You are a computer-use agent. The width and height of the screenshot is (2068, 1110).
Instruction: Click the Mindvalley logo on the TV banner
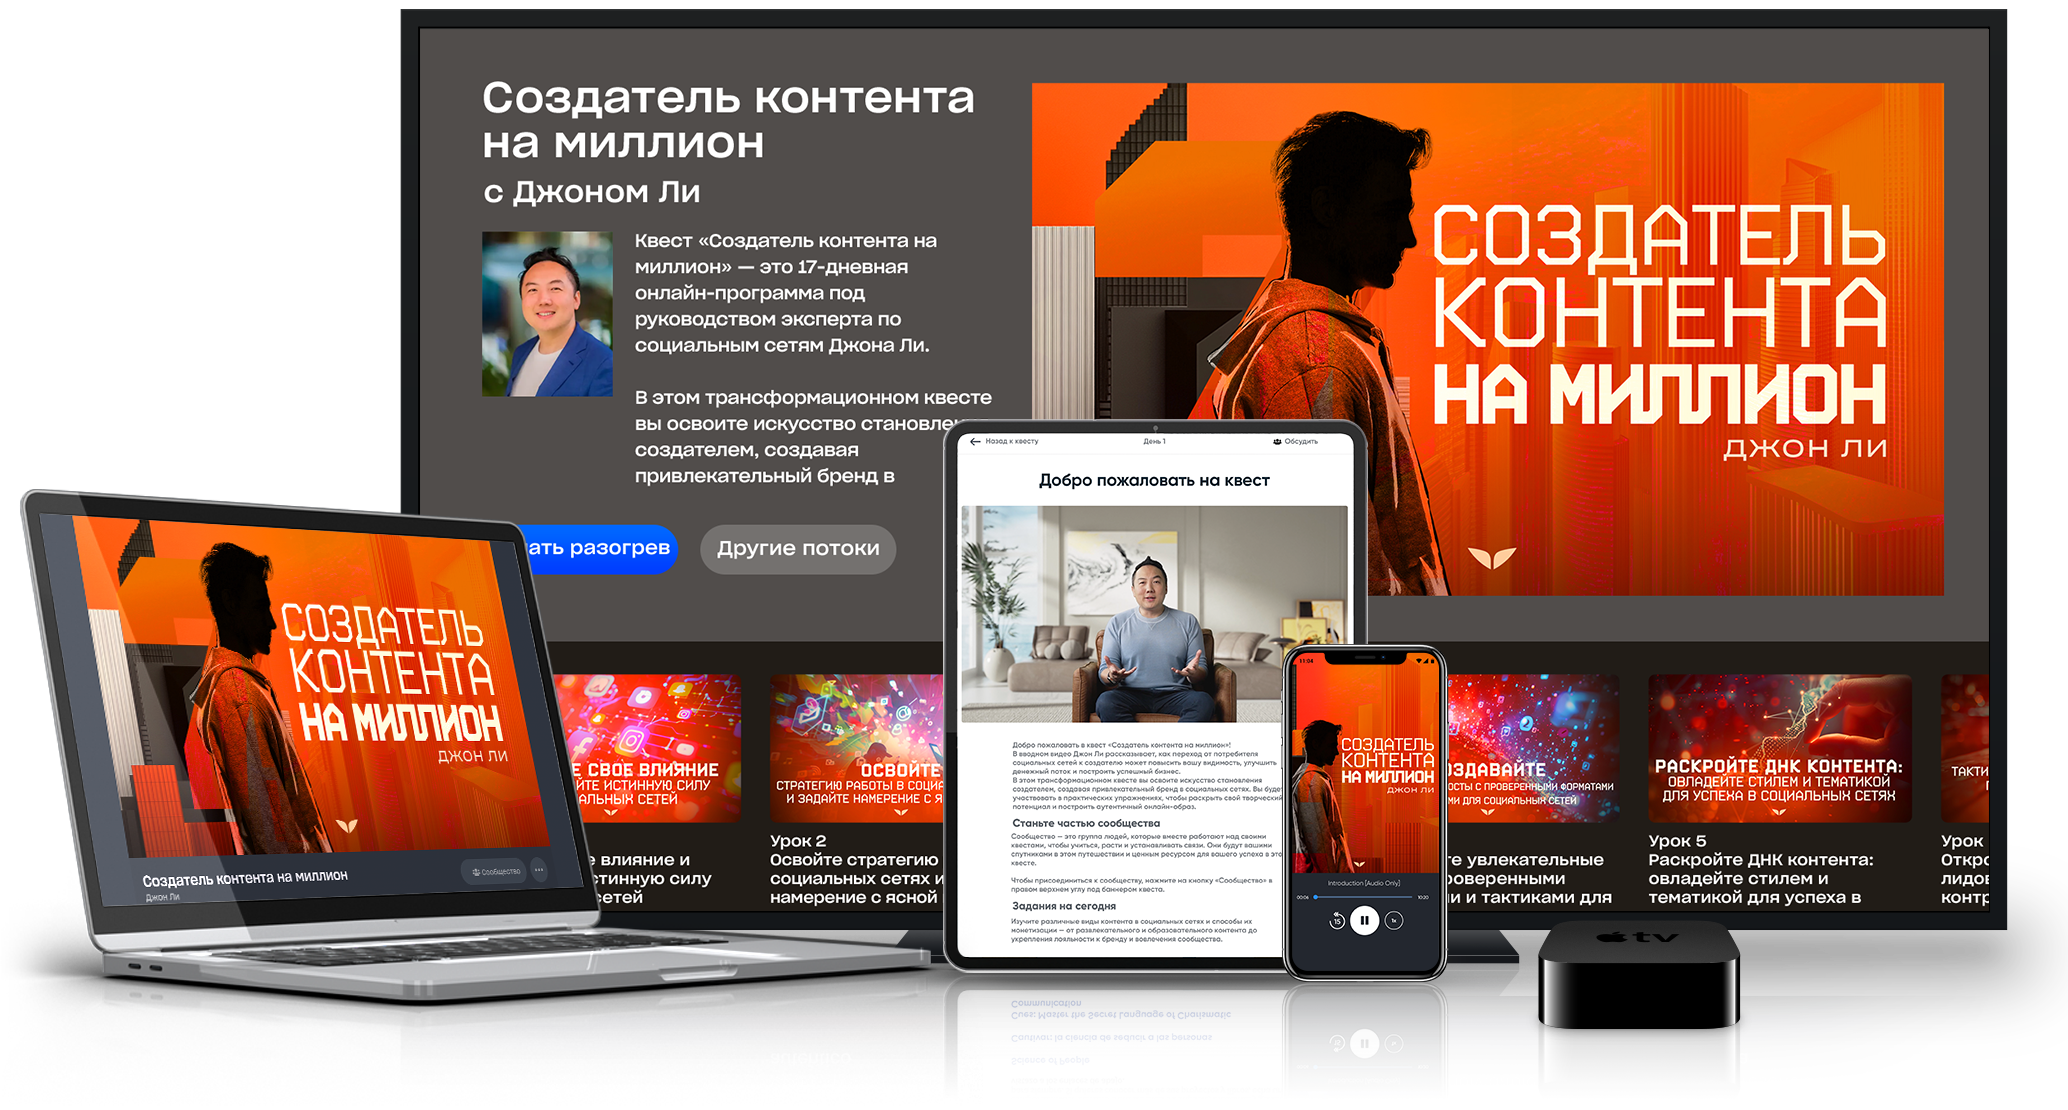(x=1491, y=556)
